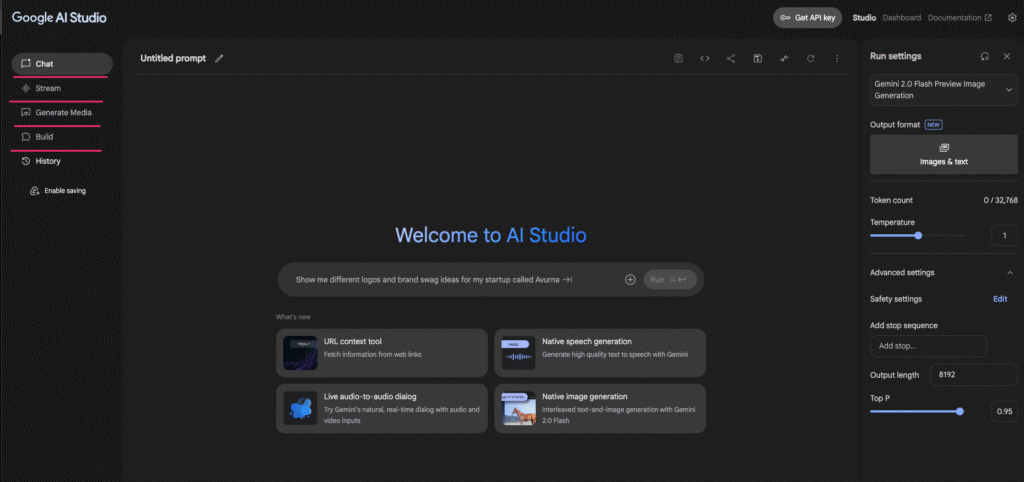Screen dimensions: 1024x482
Task: Click the share prompt icon
Action: [x=731, y=59]
